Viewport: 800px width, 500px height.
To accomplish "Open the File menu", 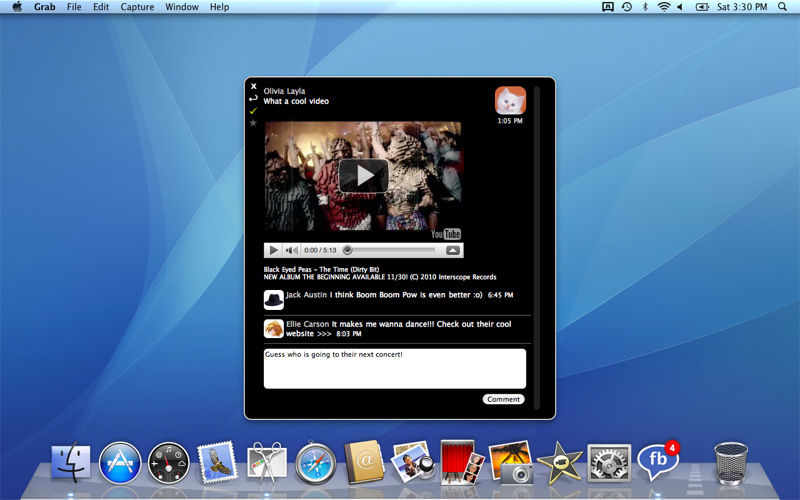I will tap(74, 7).
